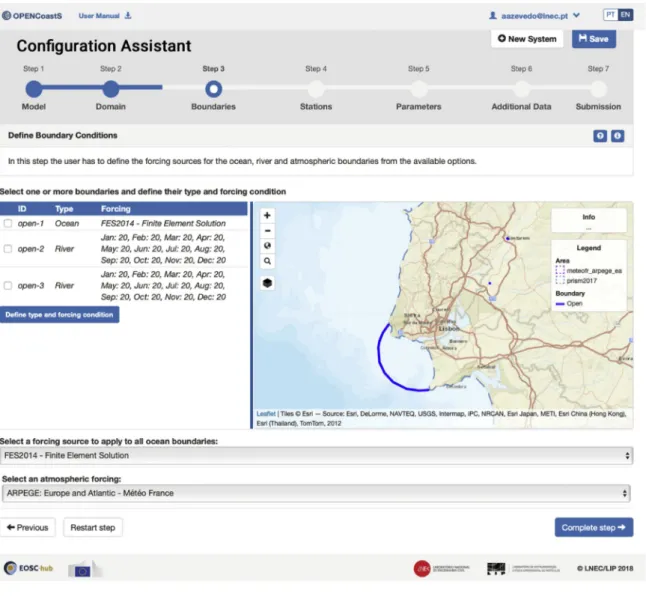Click the meteofr_arpege_ea legend swatch
This screenshot has height=596, width=646.
point(560,271)
